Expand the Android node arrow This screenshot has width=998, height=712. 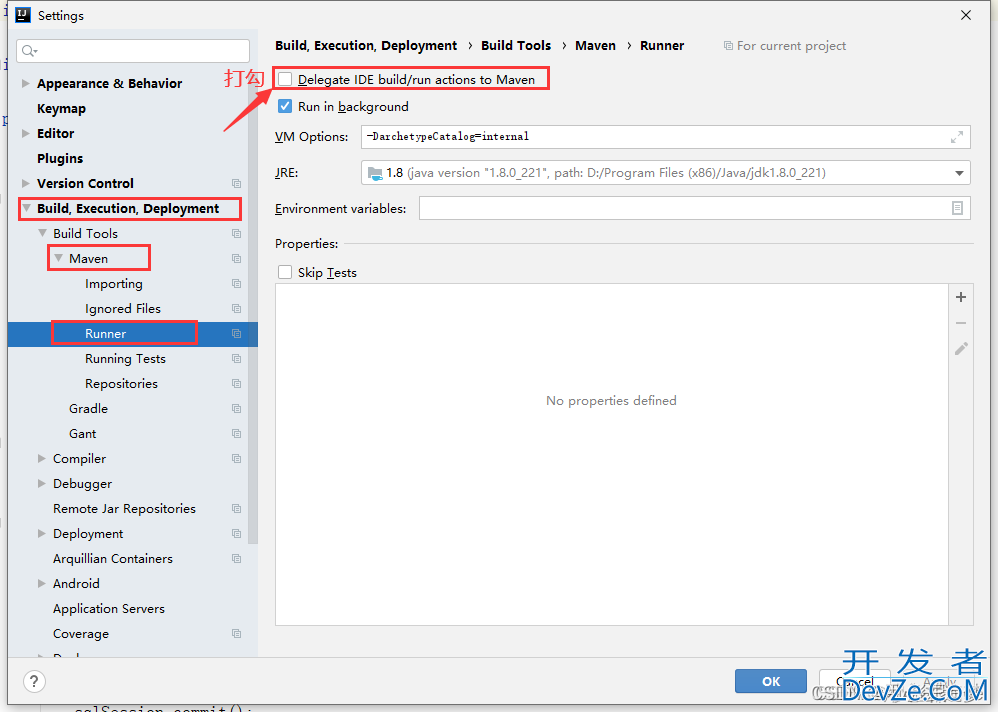(x=41, y=583)
